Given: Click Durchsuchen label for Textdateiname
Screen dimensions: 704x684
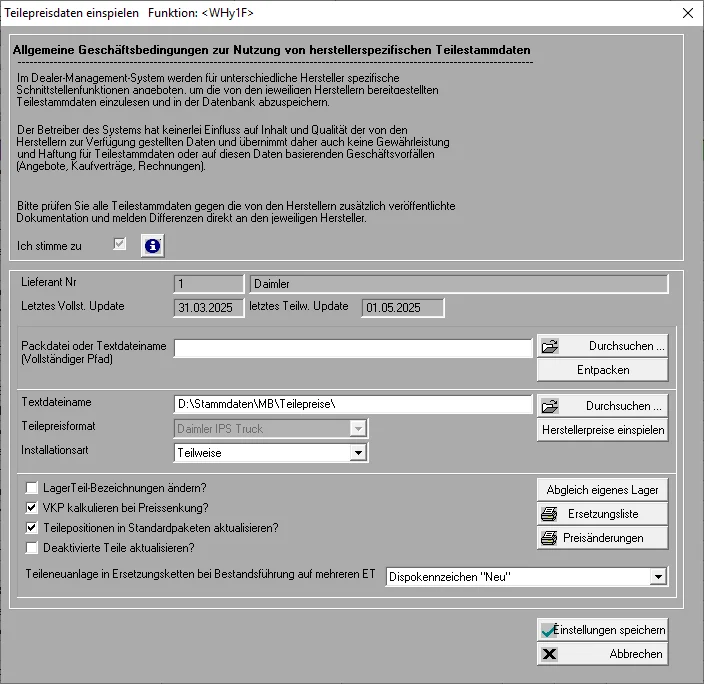Looking at the screenshot, I should 624,406.
